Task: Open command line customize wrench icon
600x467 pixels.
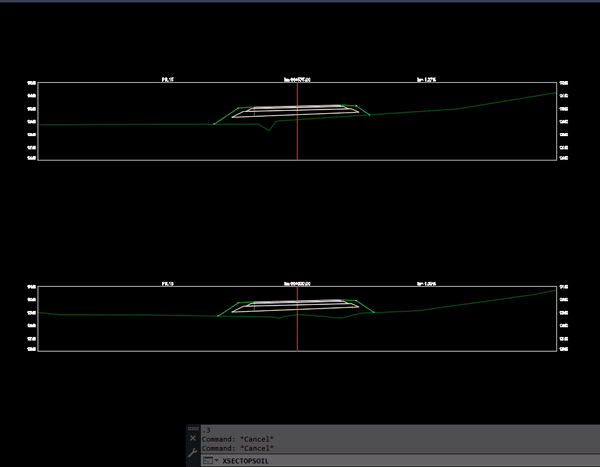Action: [x=193, y=451]
